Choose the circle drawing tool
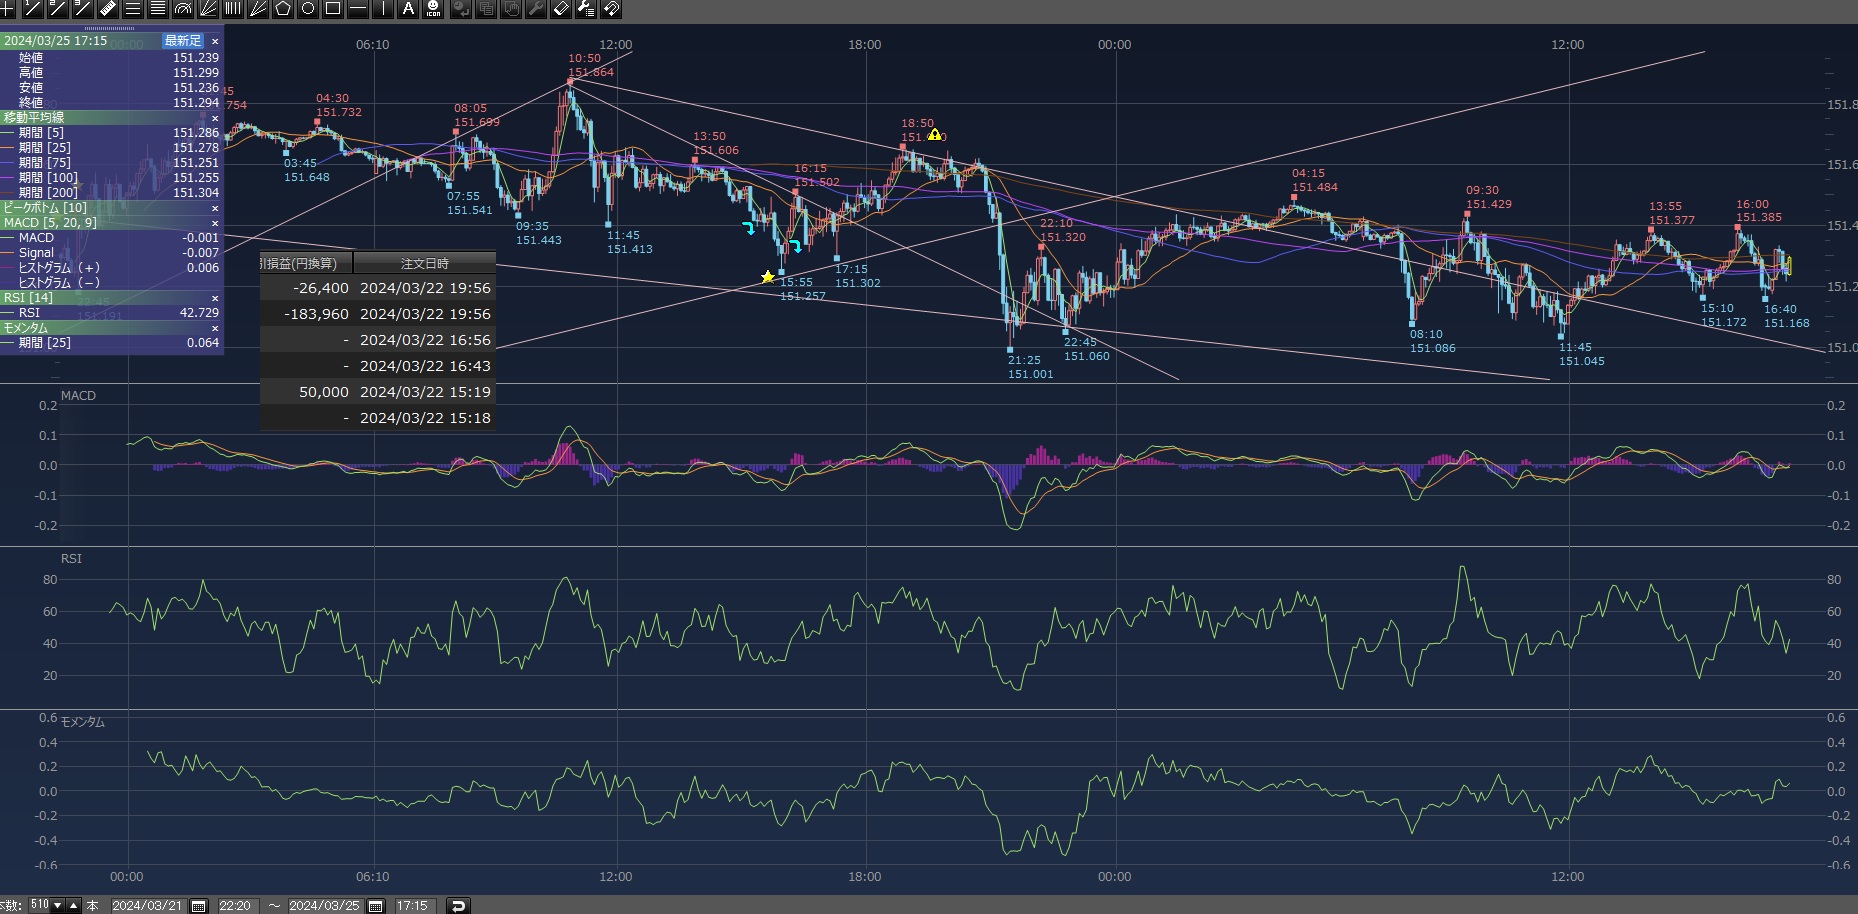Viewport: 1858px width, 914px height. tap(308, 9)
